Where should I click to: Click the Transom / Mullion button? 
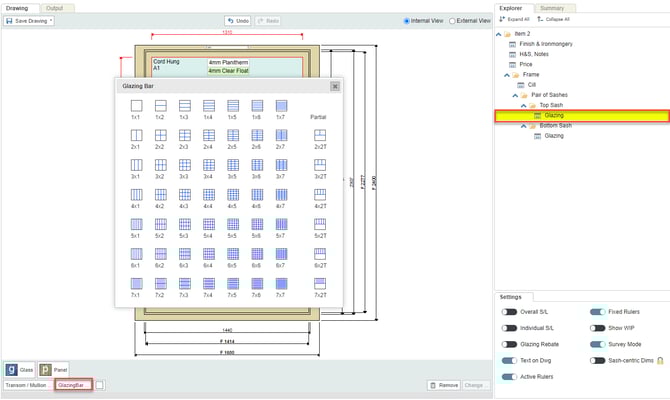click(27, 384)
